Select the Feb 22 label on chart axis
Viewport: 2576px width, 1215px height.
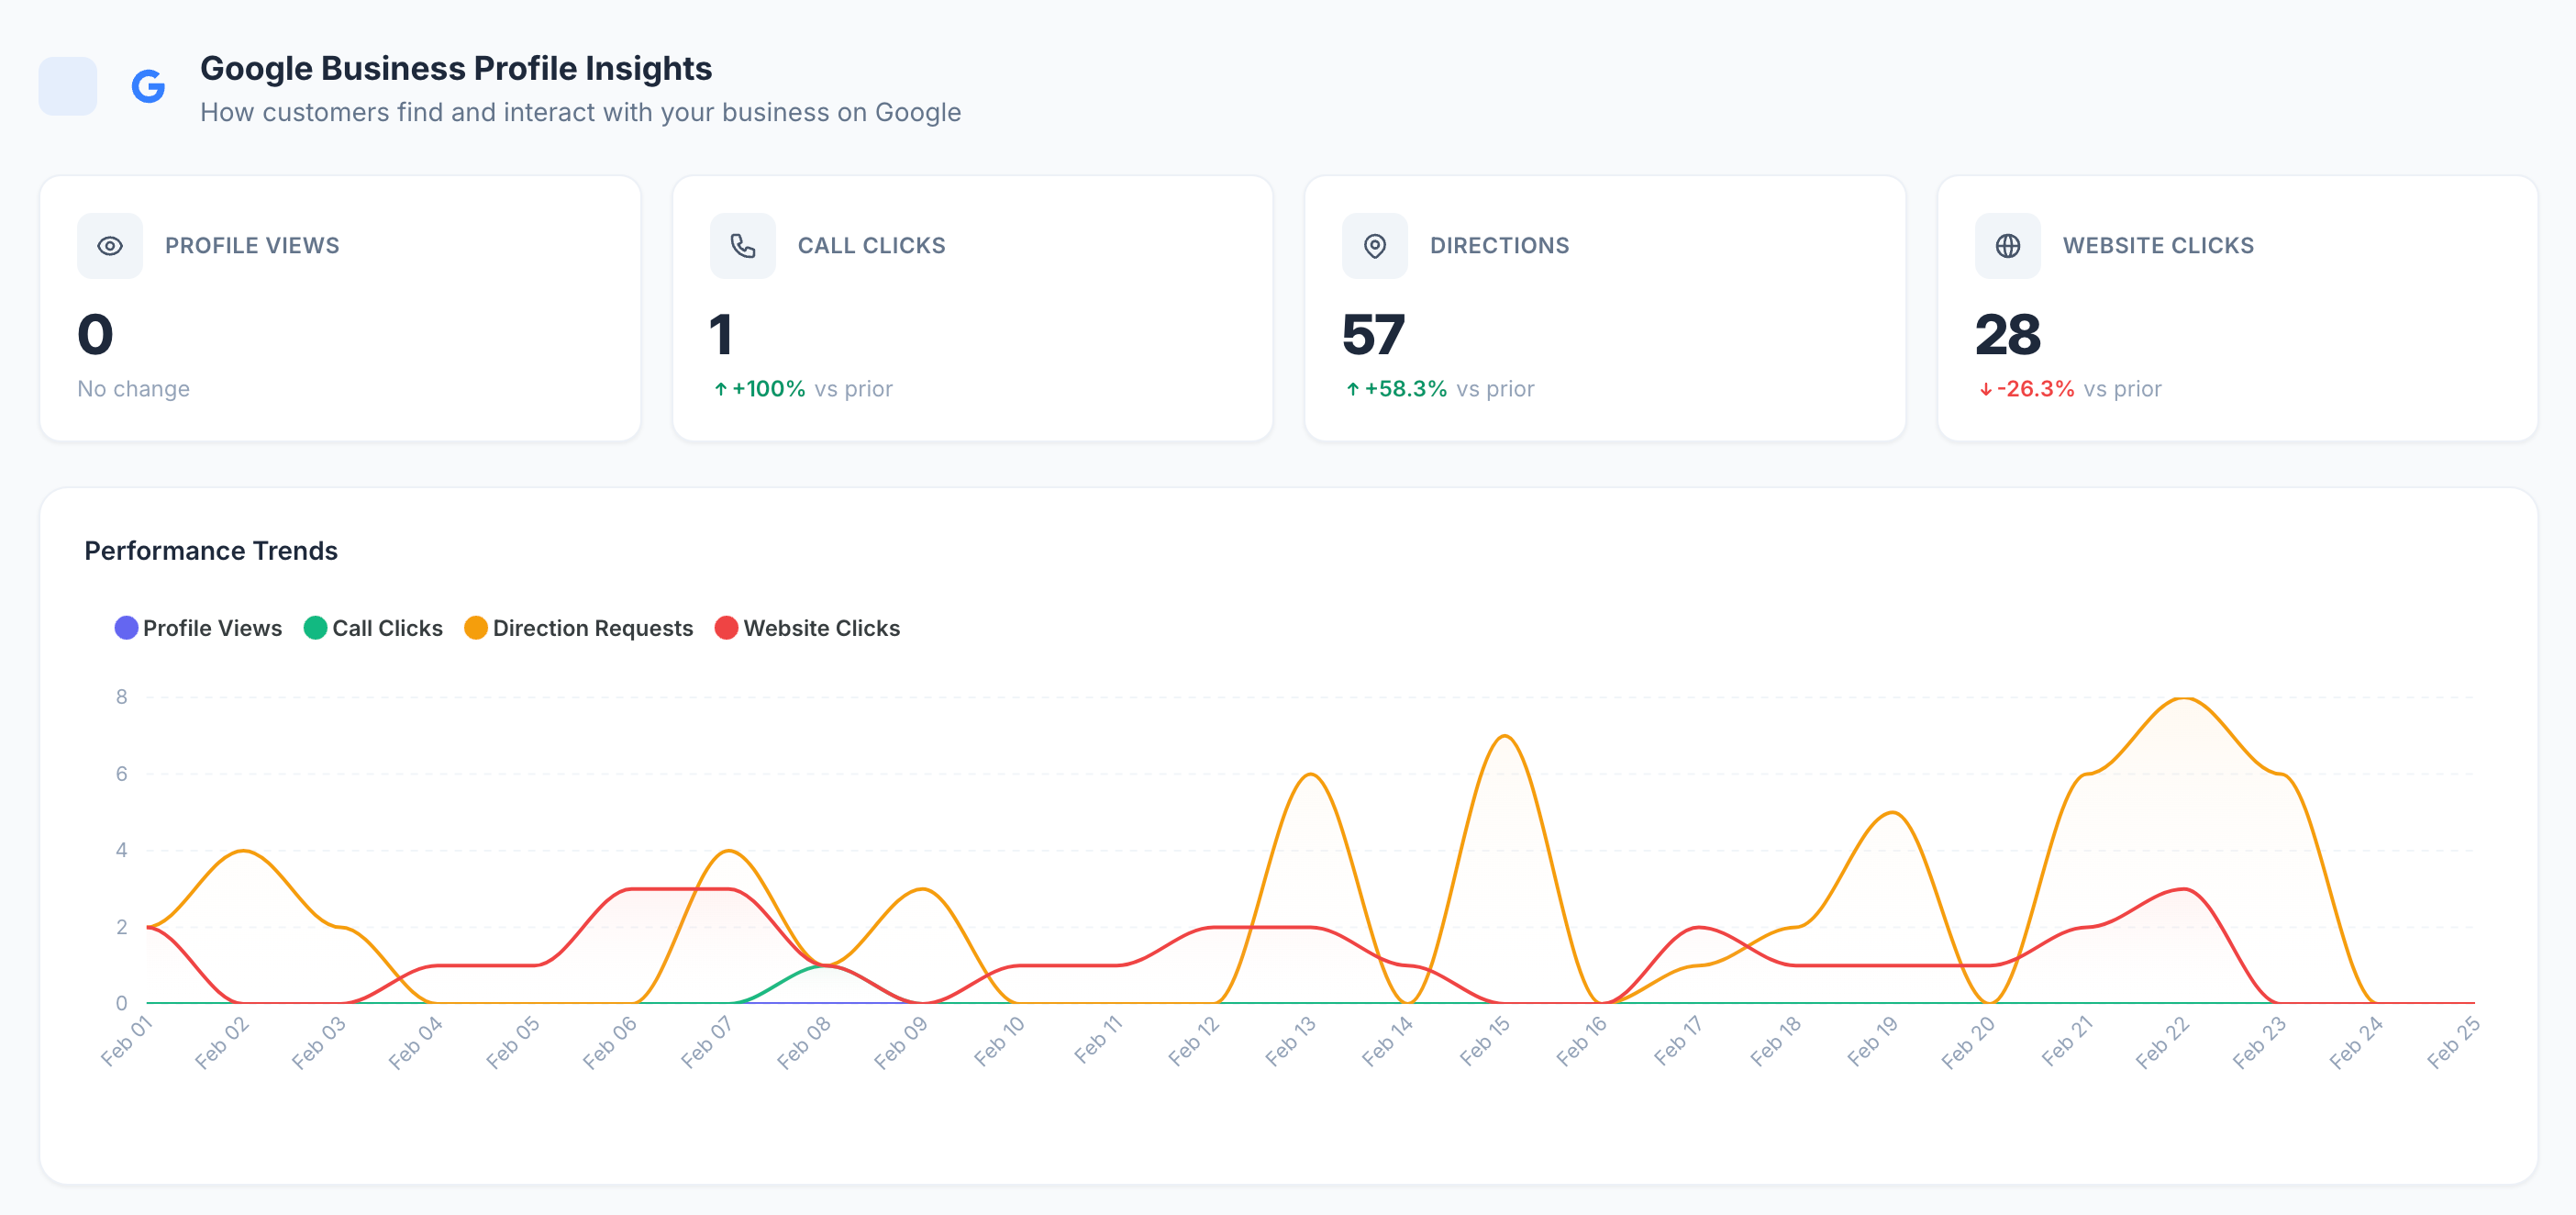point(2162,1042)
